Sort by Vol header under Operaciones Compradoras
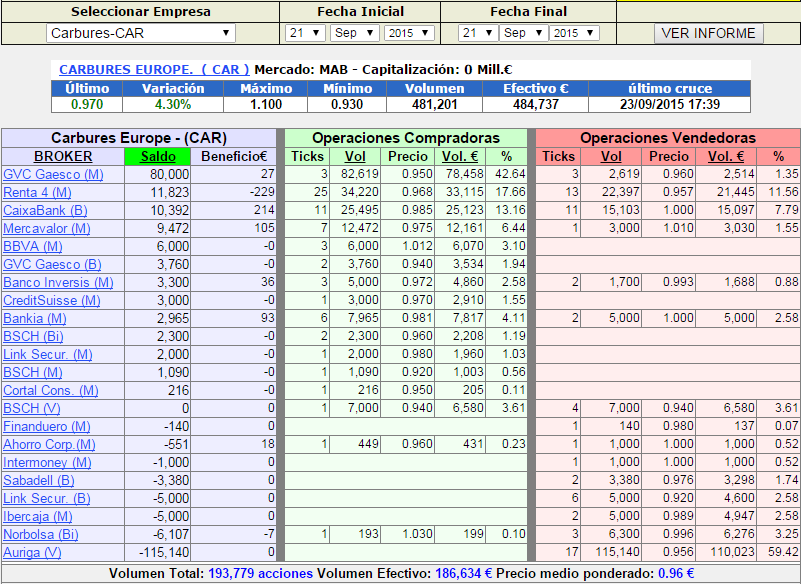Screen dimensions: 801x584 tap(355, 156)
